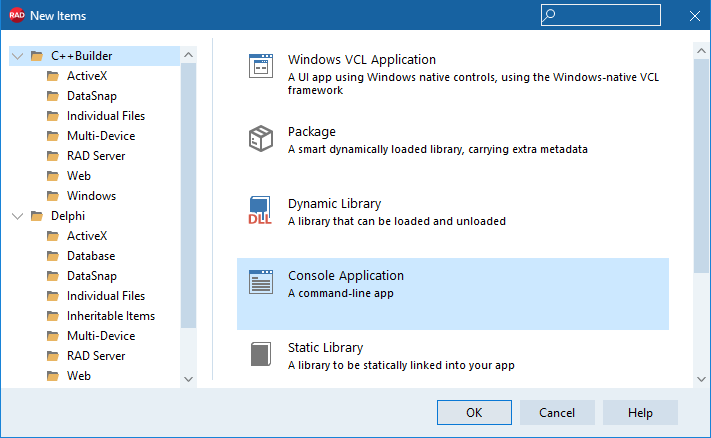Open RAD Server under C++Builder
This screenshot has height=438, width=711.
(x=96, y=156)
